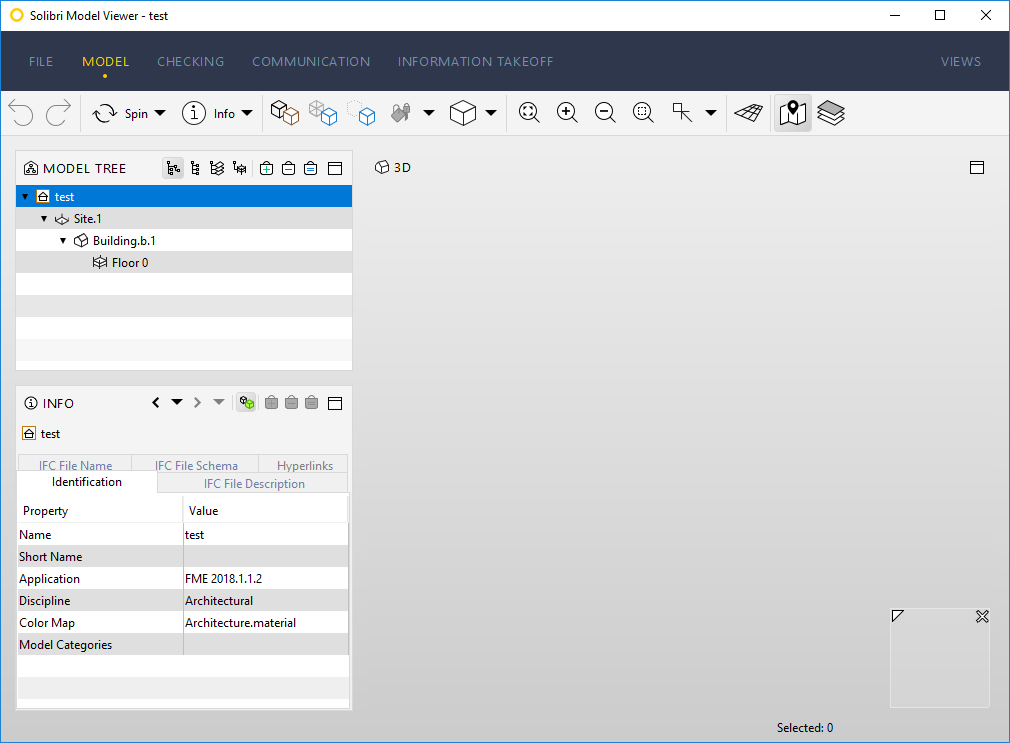Click Model Tree add to selection basket
1010x743 pixels.
pyautogui.click(x=266, y=169)
